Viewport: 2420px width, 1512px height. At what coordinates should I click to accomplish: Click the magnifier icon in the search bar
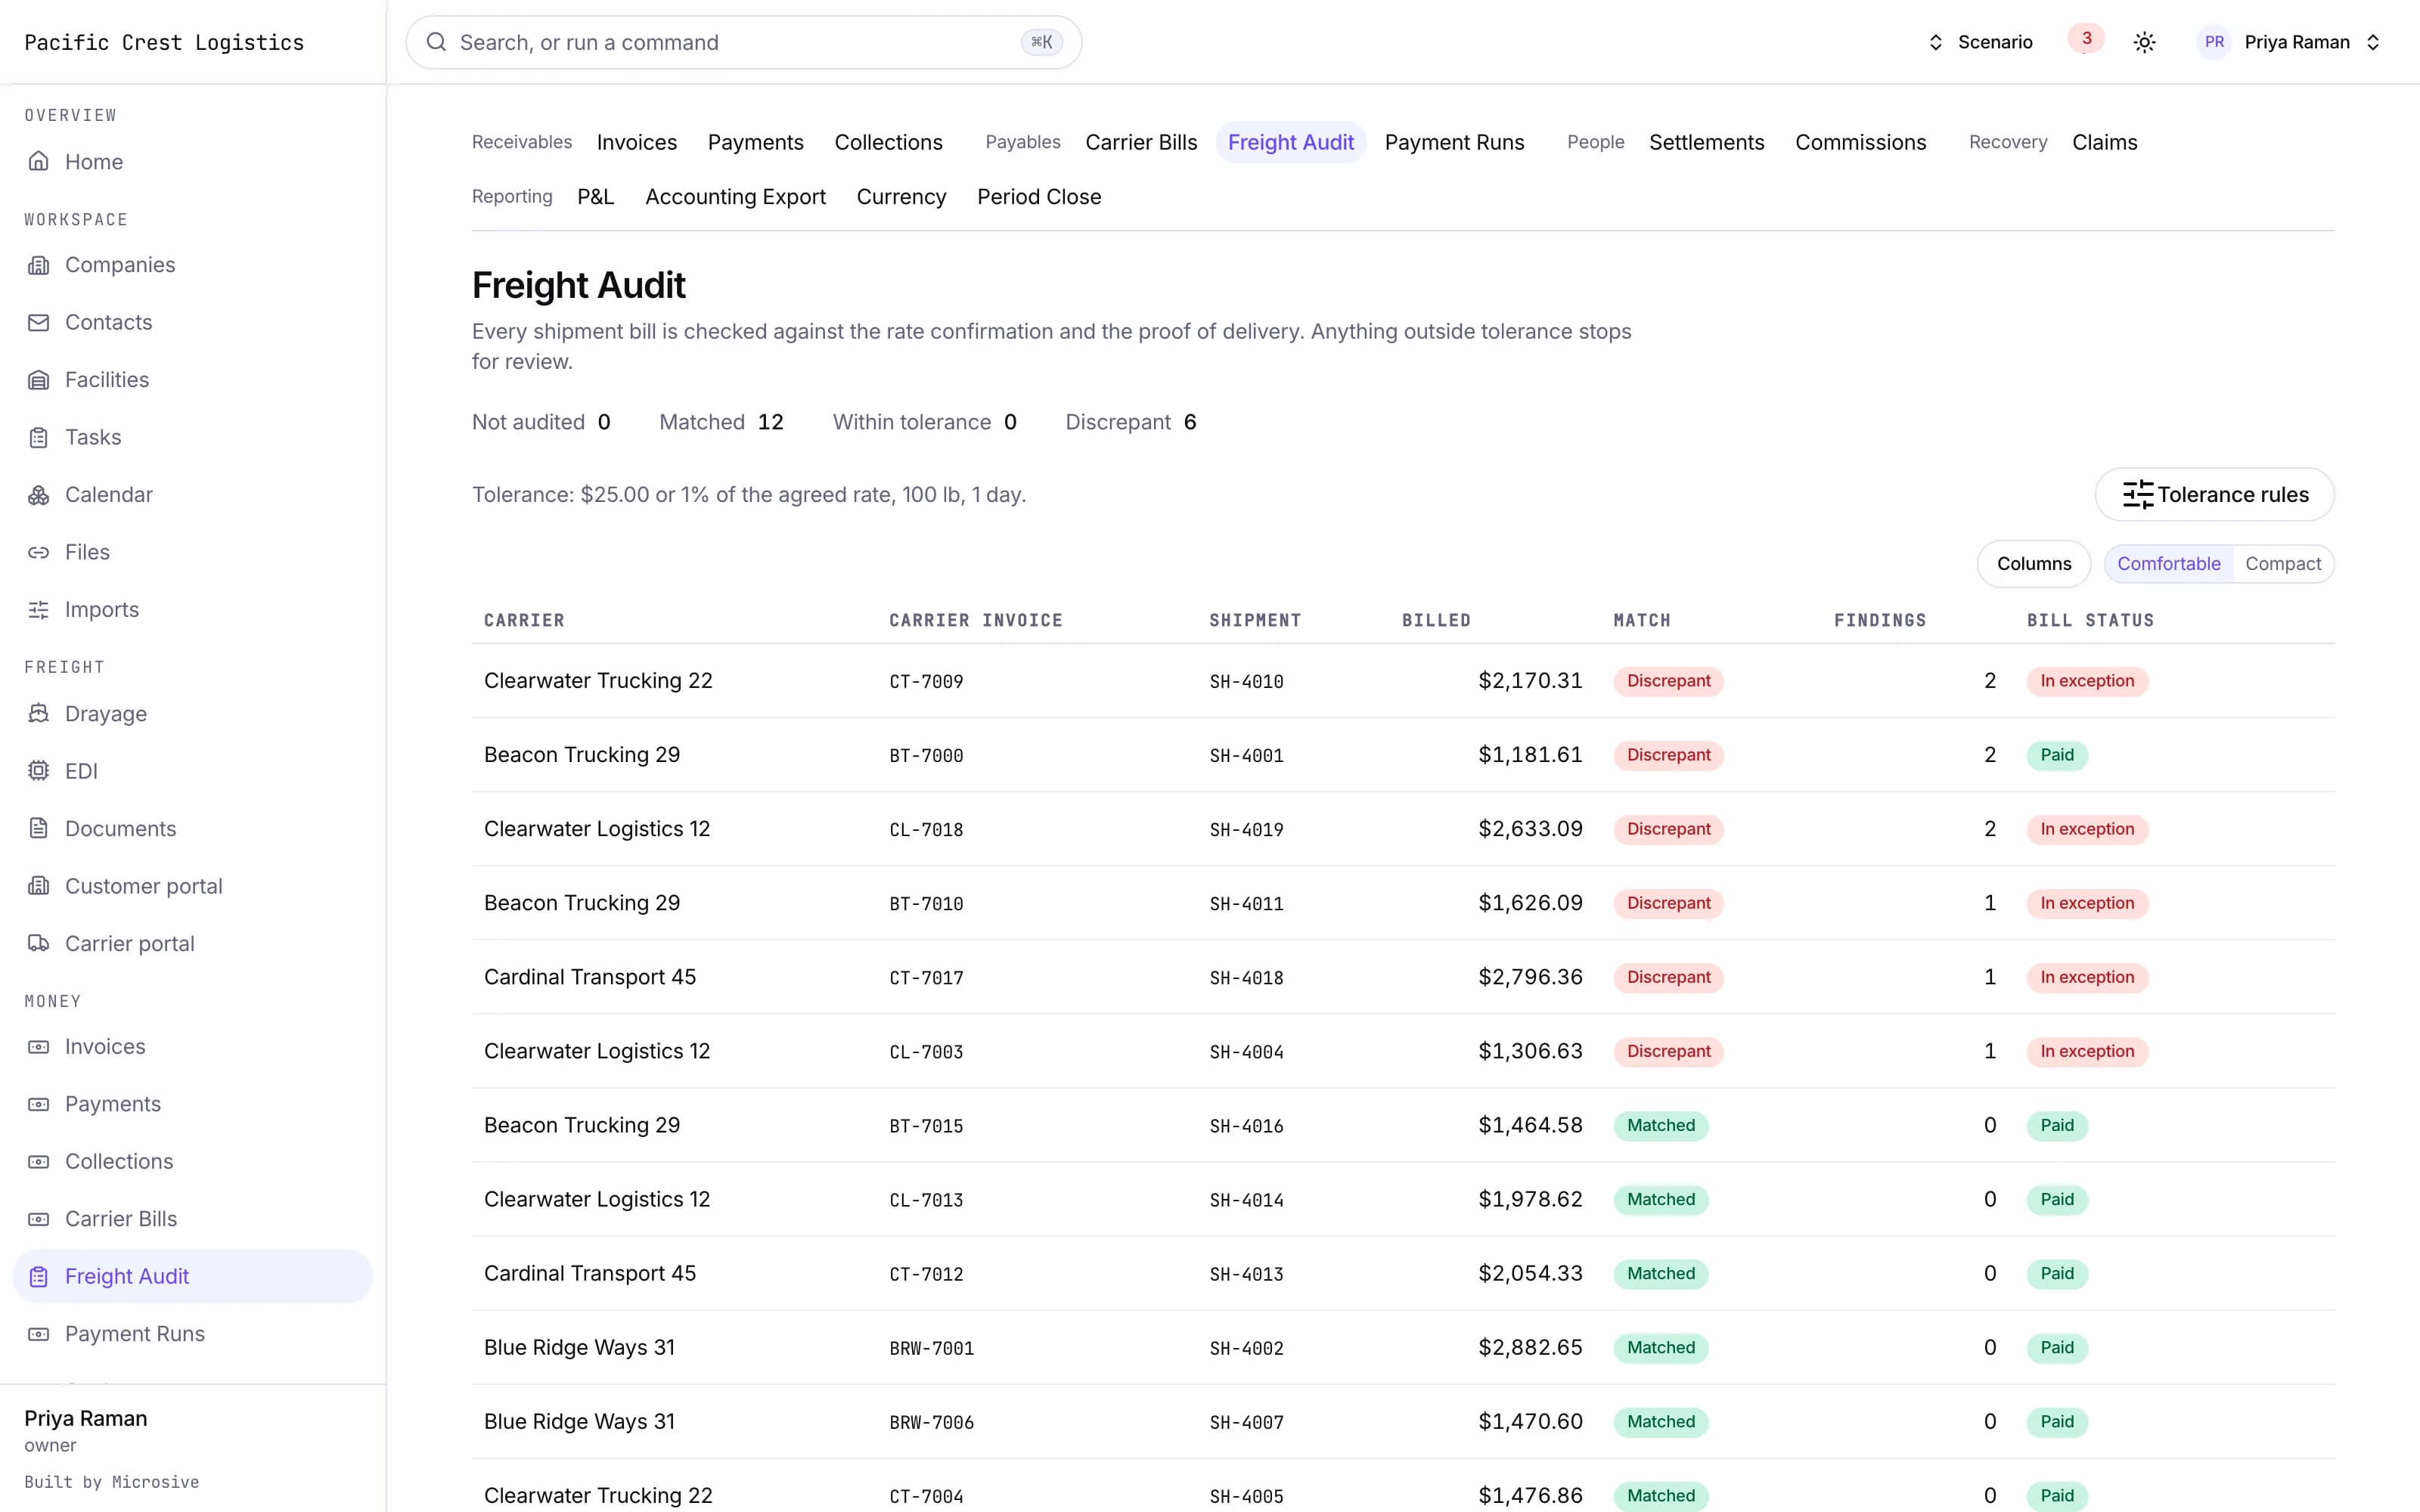click(436, 42)
